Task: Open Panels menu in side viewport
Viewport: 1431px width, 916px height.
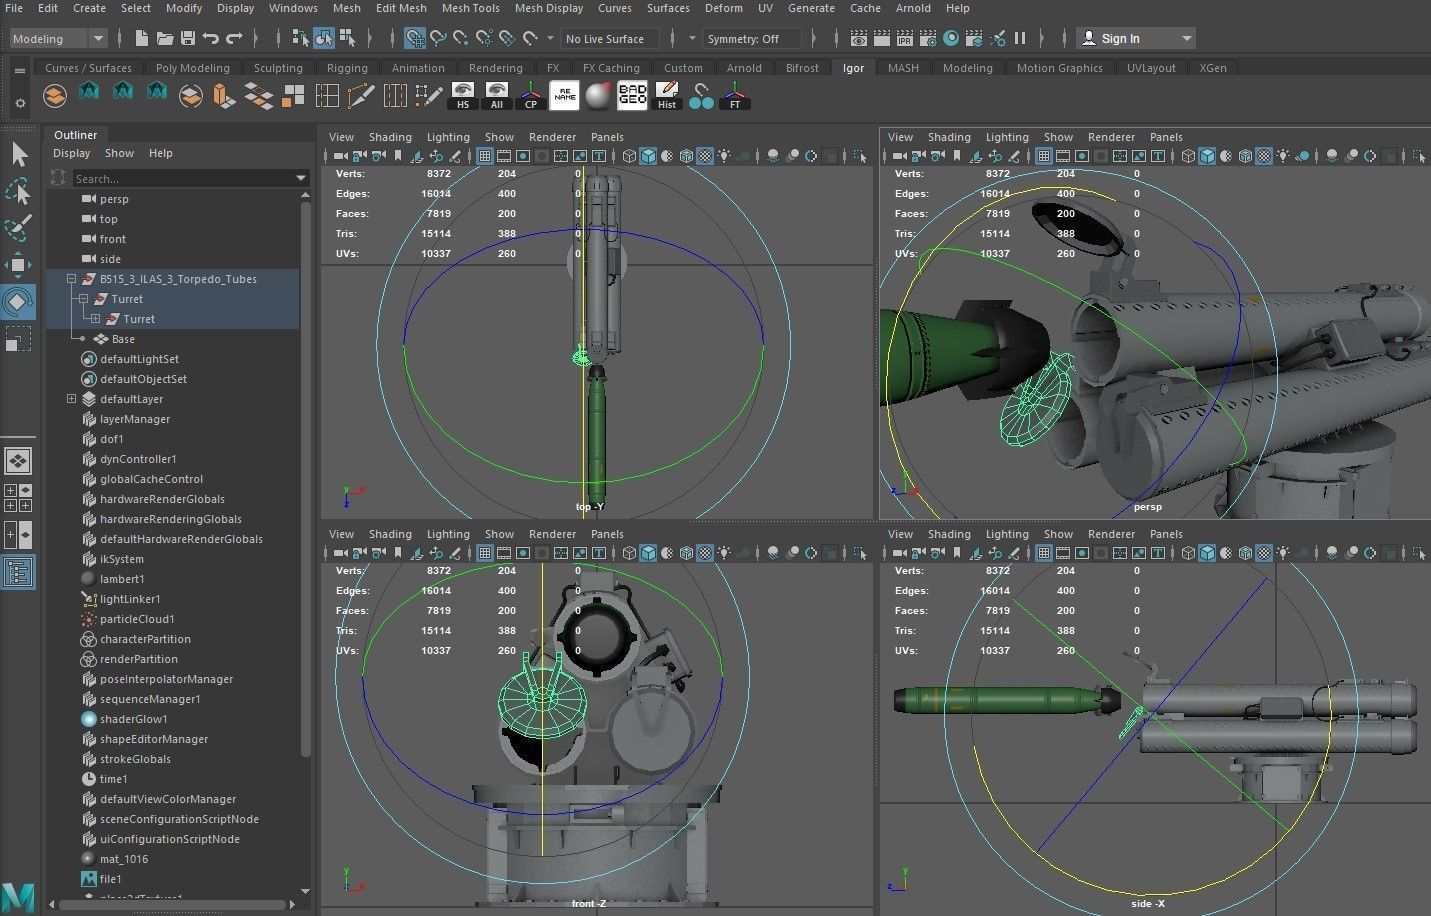Action: (1166, 534)
